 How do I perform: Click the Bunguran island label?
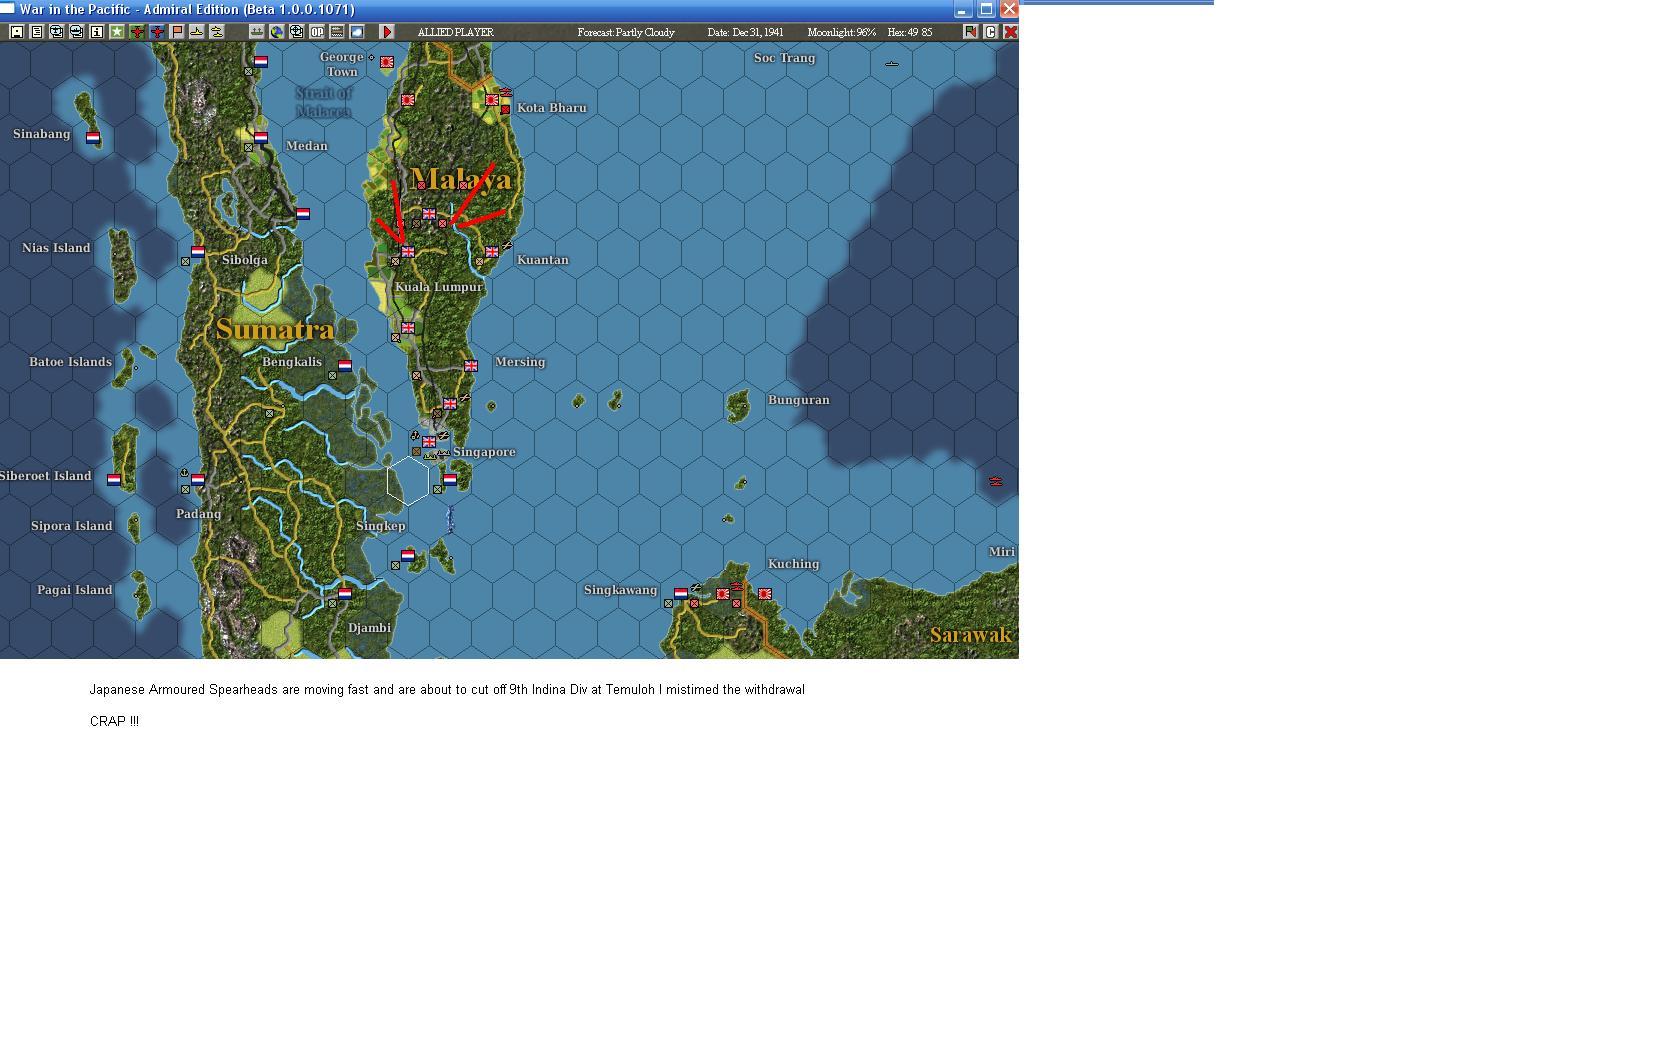click(x=799, y=400)
